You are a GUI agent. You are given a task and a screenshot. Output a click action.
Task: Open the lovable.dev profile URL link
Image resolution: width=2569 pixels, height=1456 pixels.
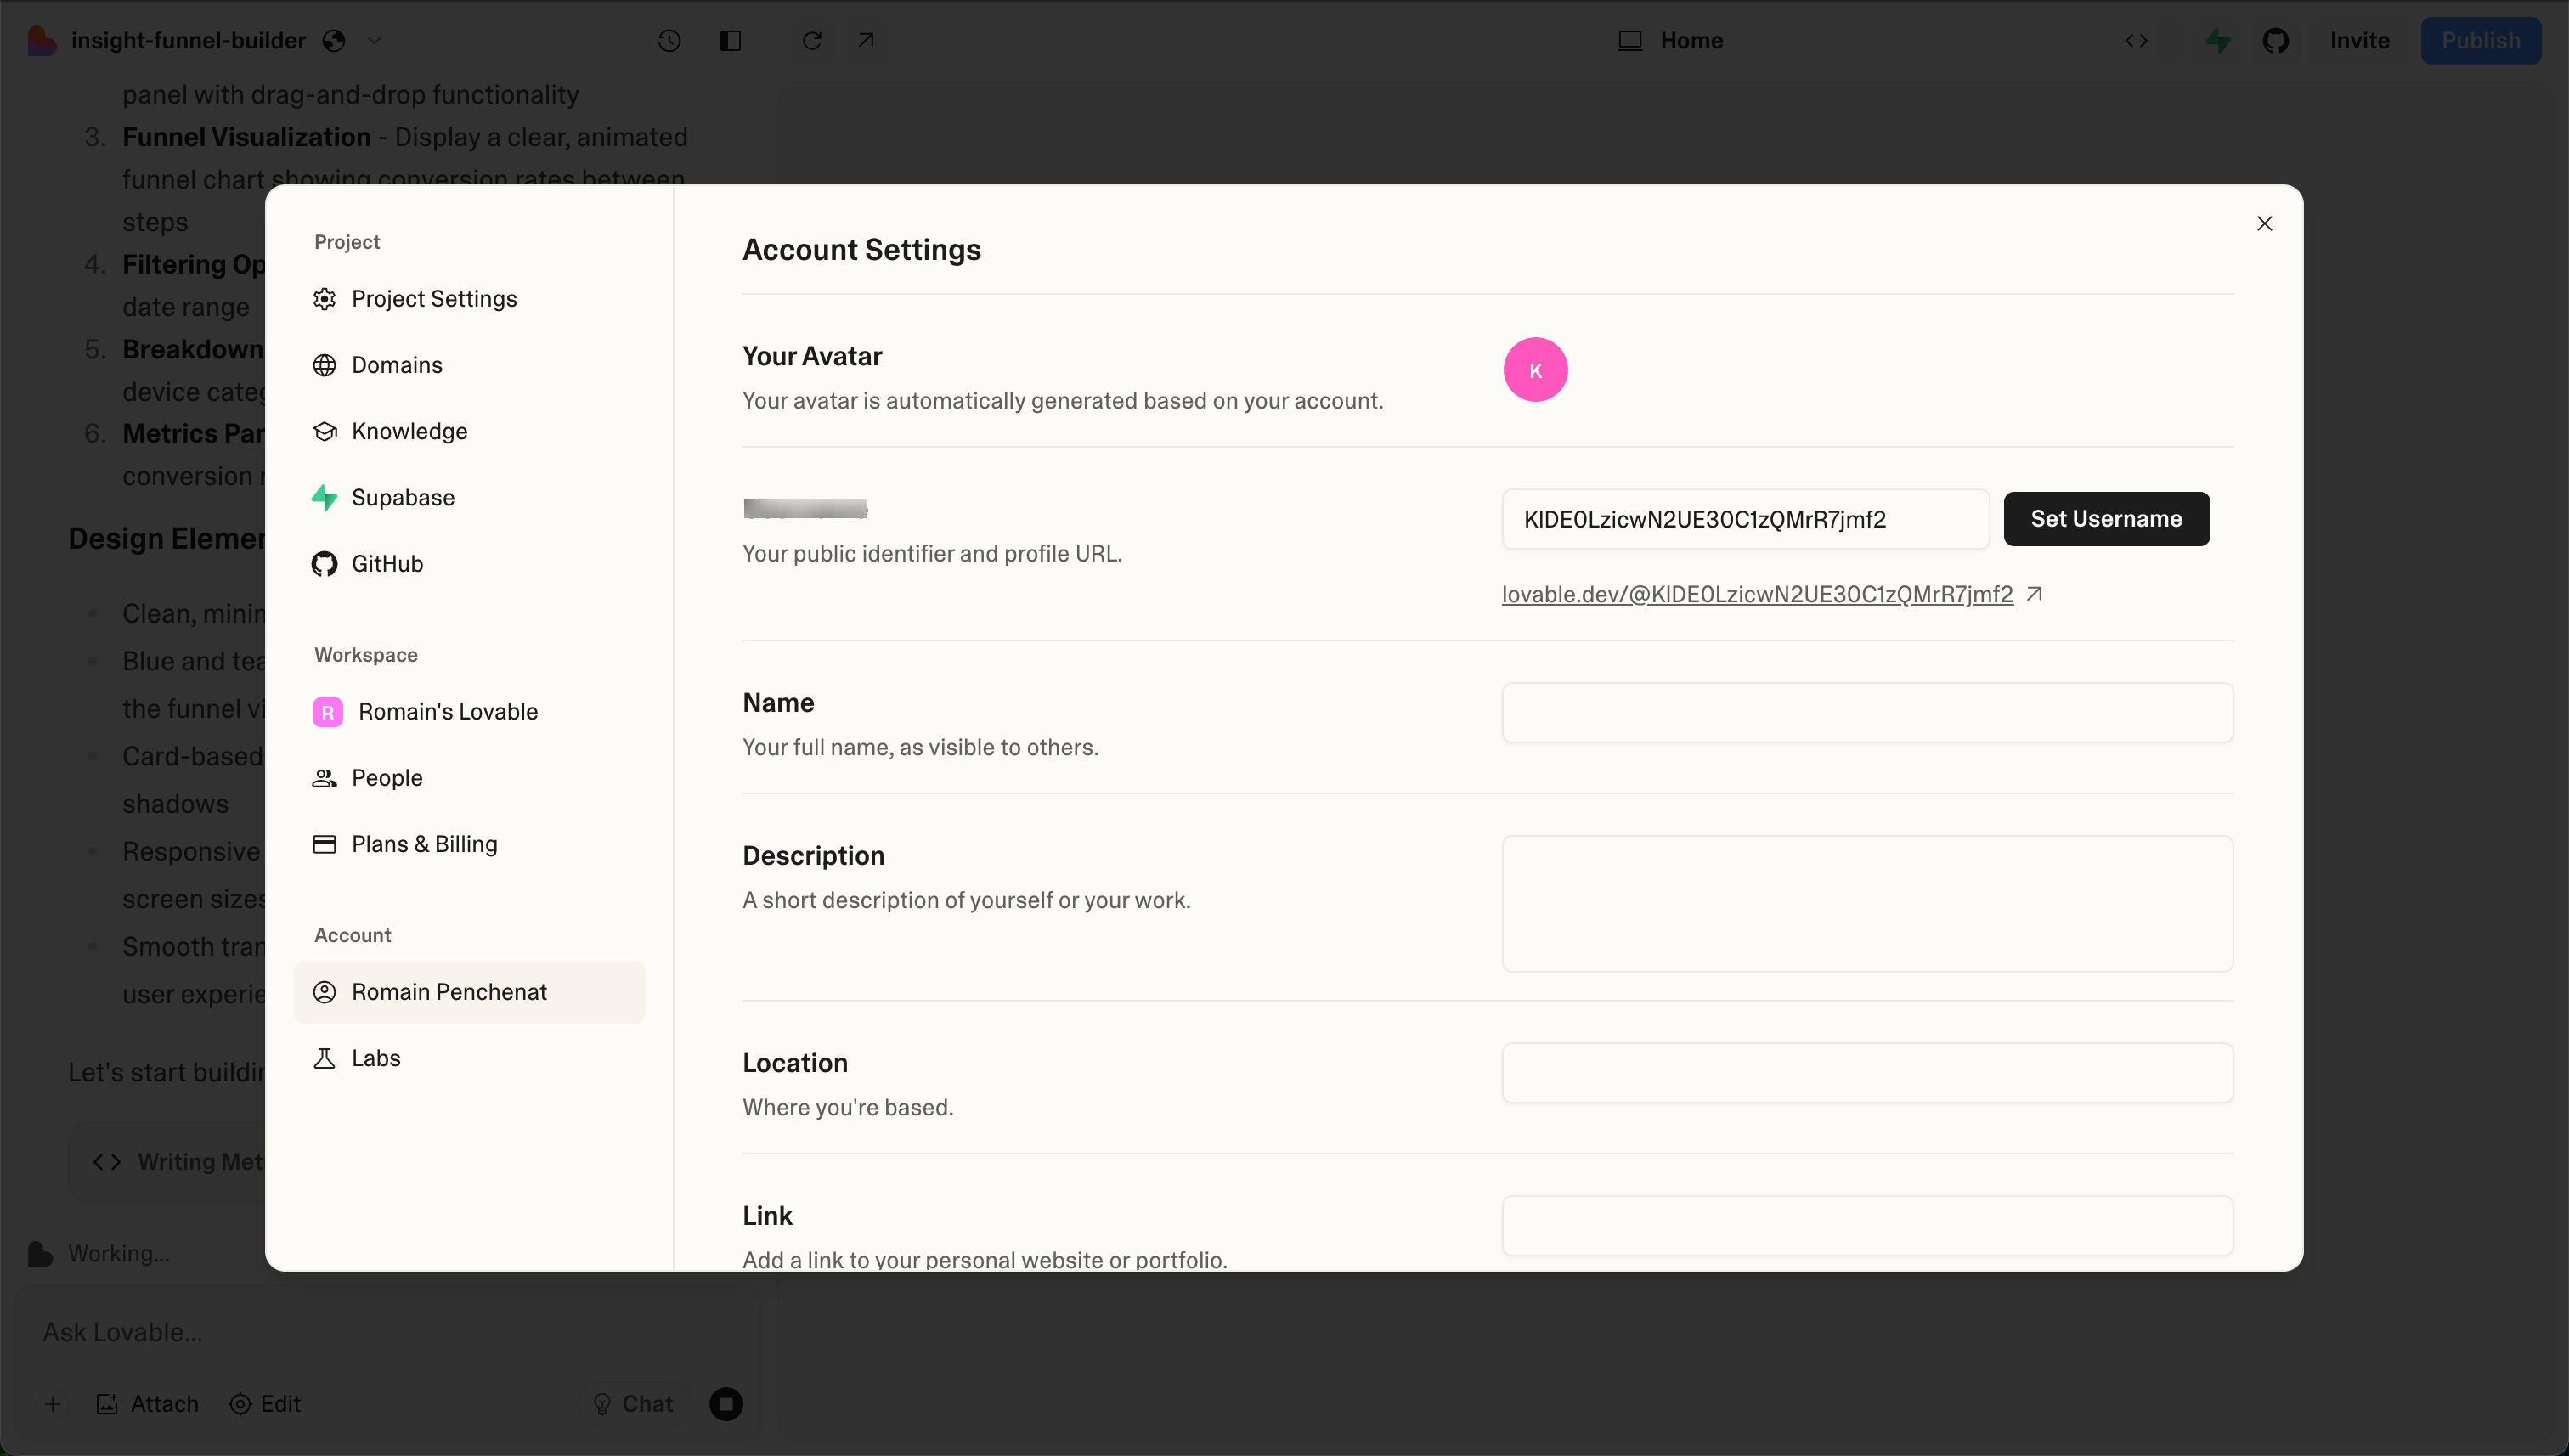tap(1757, 595)
